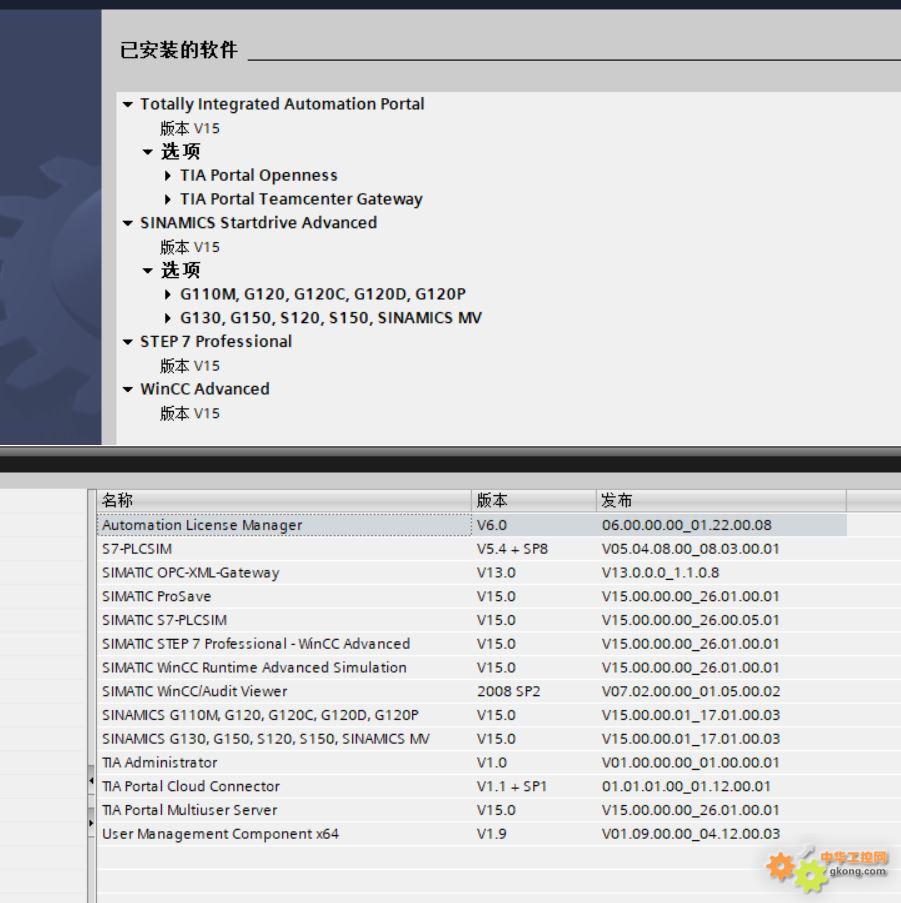Click the right-pointing splitter arrow beside the table
This screenshot has height=903, width=901.
(91, 824)
